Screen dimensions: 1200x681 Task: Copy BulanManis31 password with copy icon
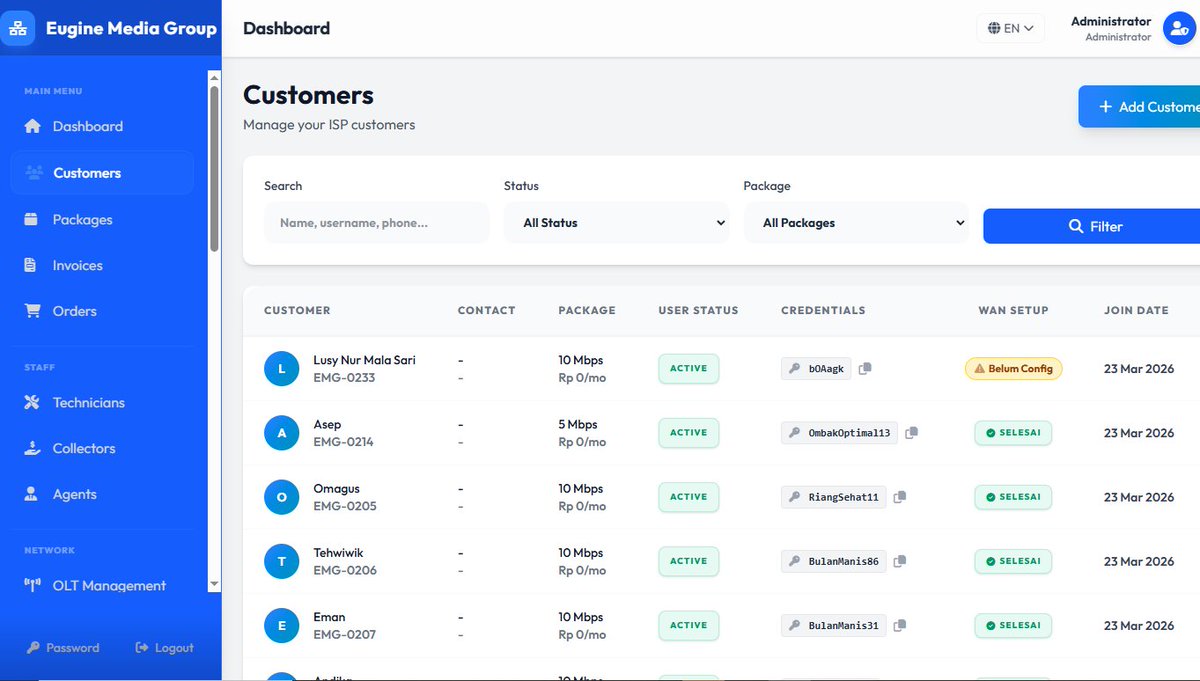(x=900, y=625)
